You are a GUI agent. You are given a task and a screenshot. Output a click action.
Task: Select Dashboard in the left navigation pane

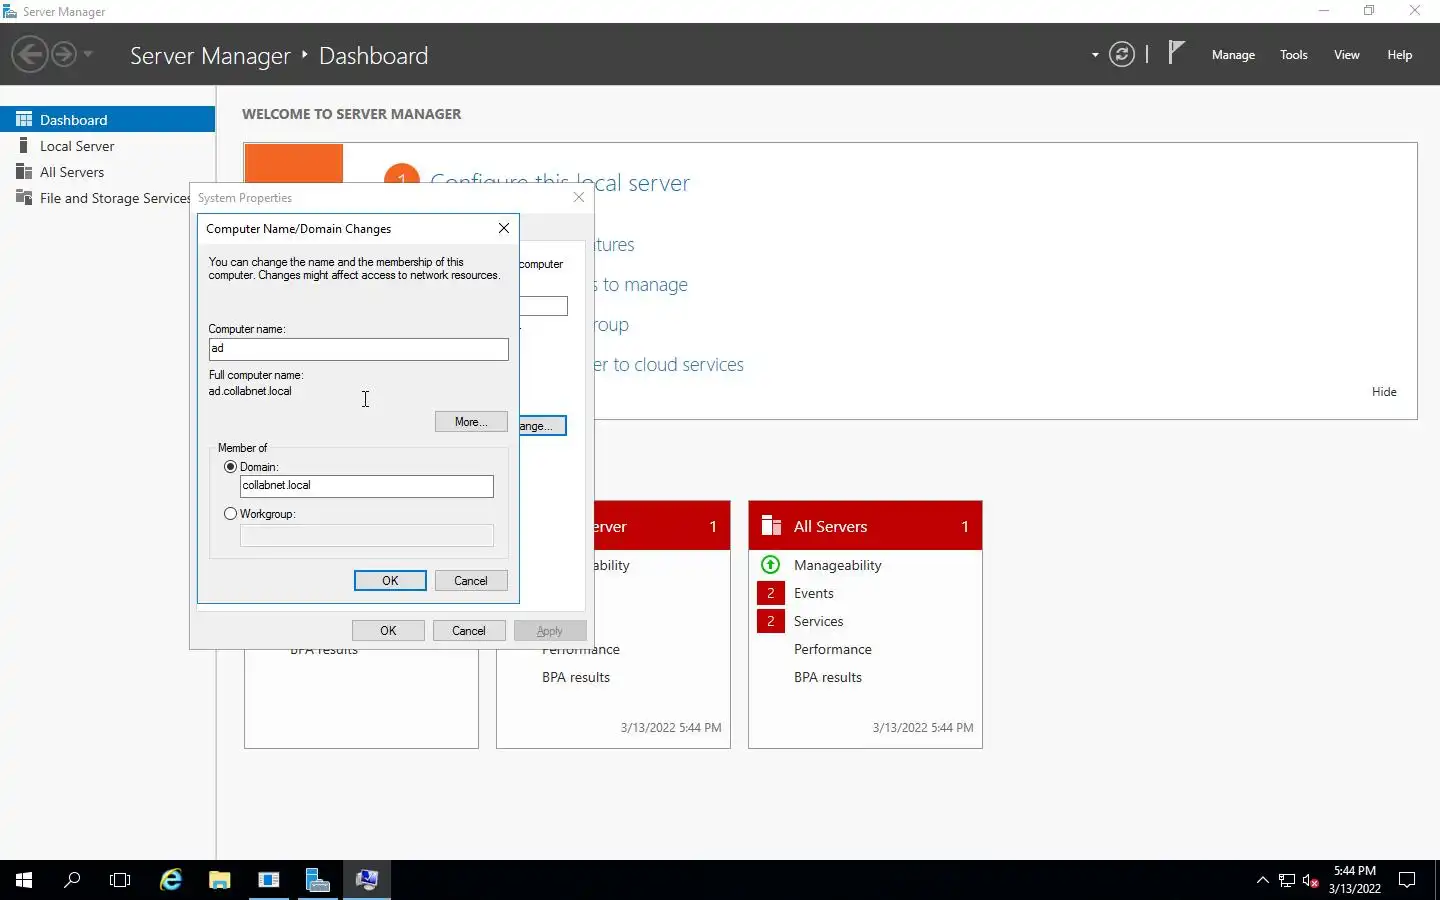point(107,119)
